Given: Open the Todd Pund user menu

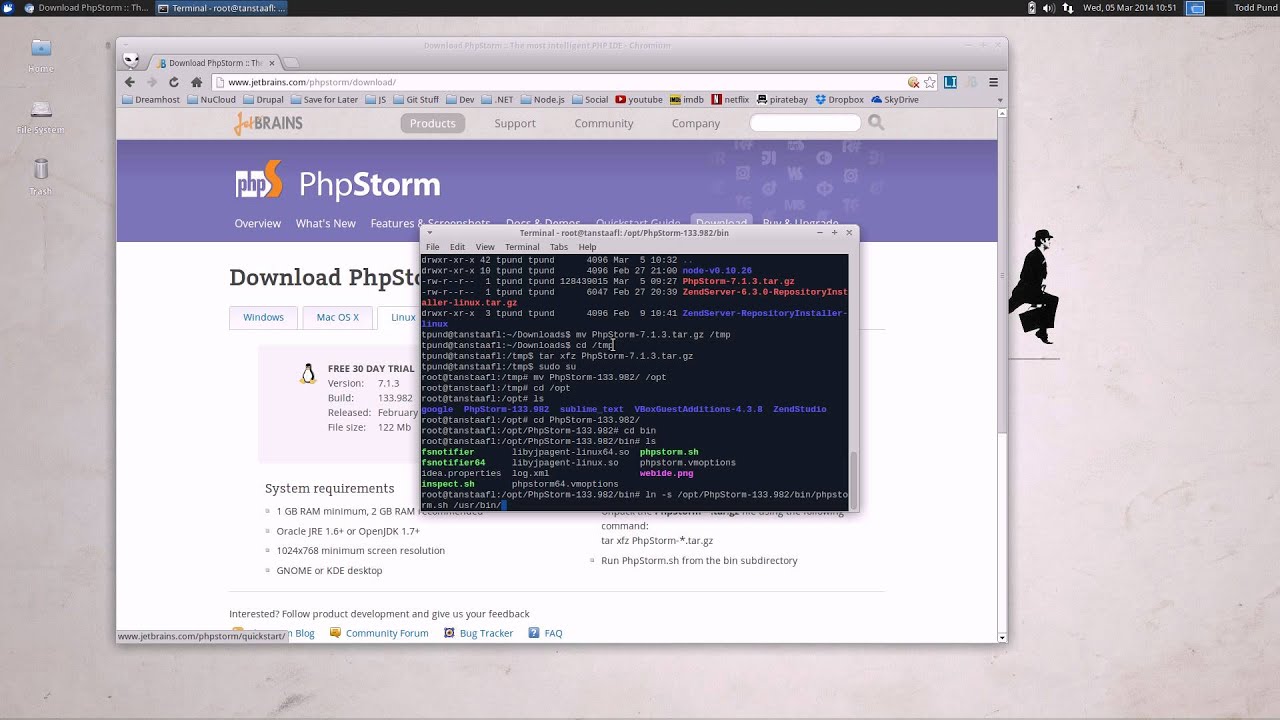Looking at the screenshot, I should pyautogui.click(x=1256, y=8).
